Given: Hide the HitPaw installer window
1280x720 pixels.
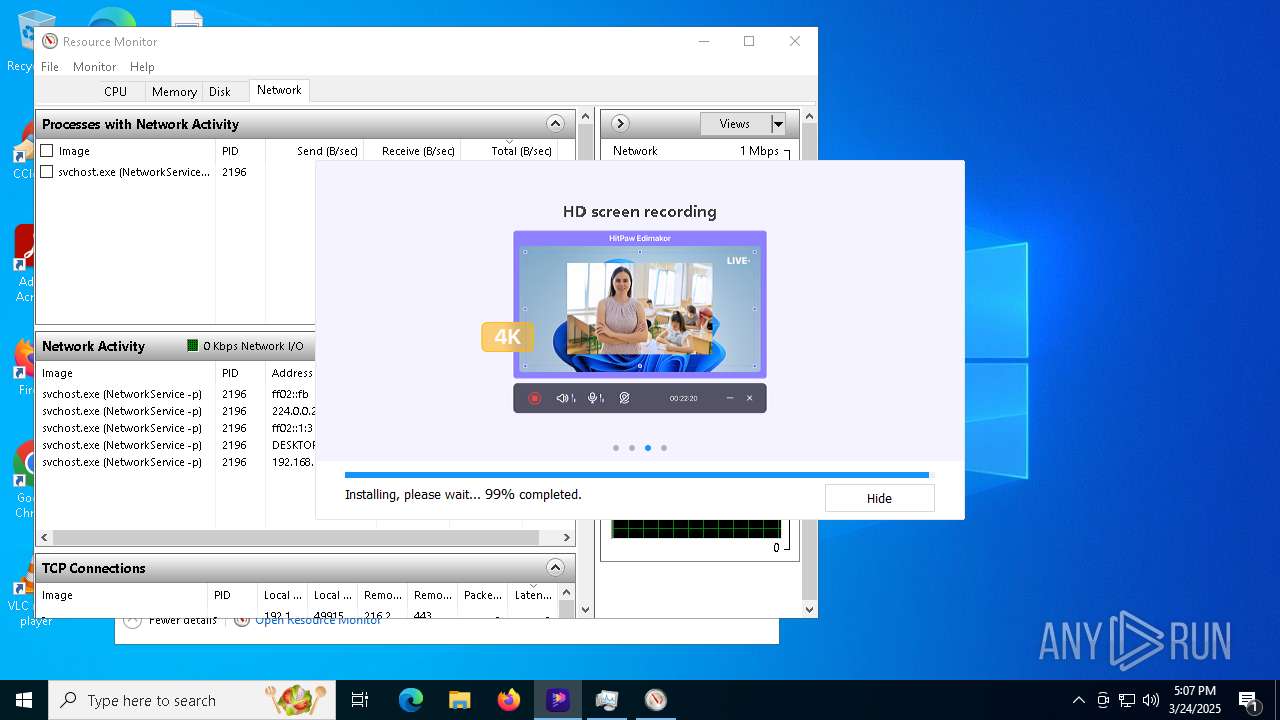Looking at the screenshot, I should click(x=879, y=498).
